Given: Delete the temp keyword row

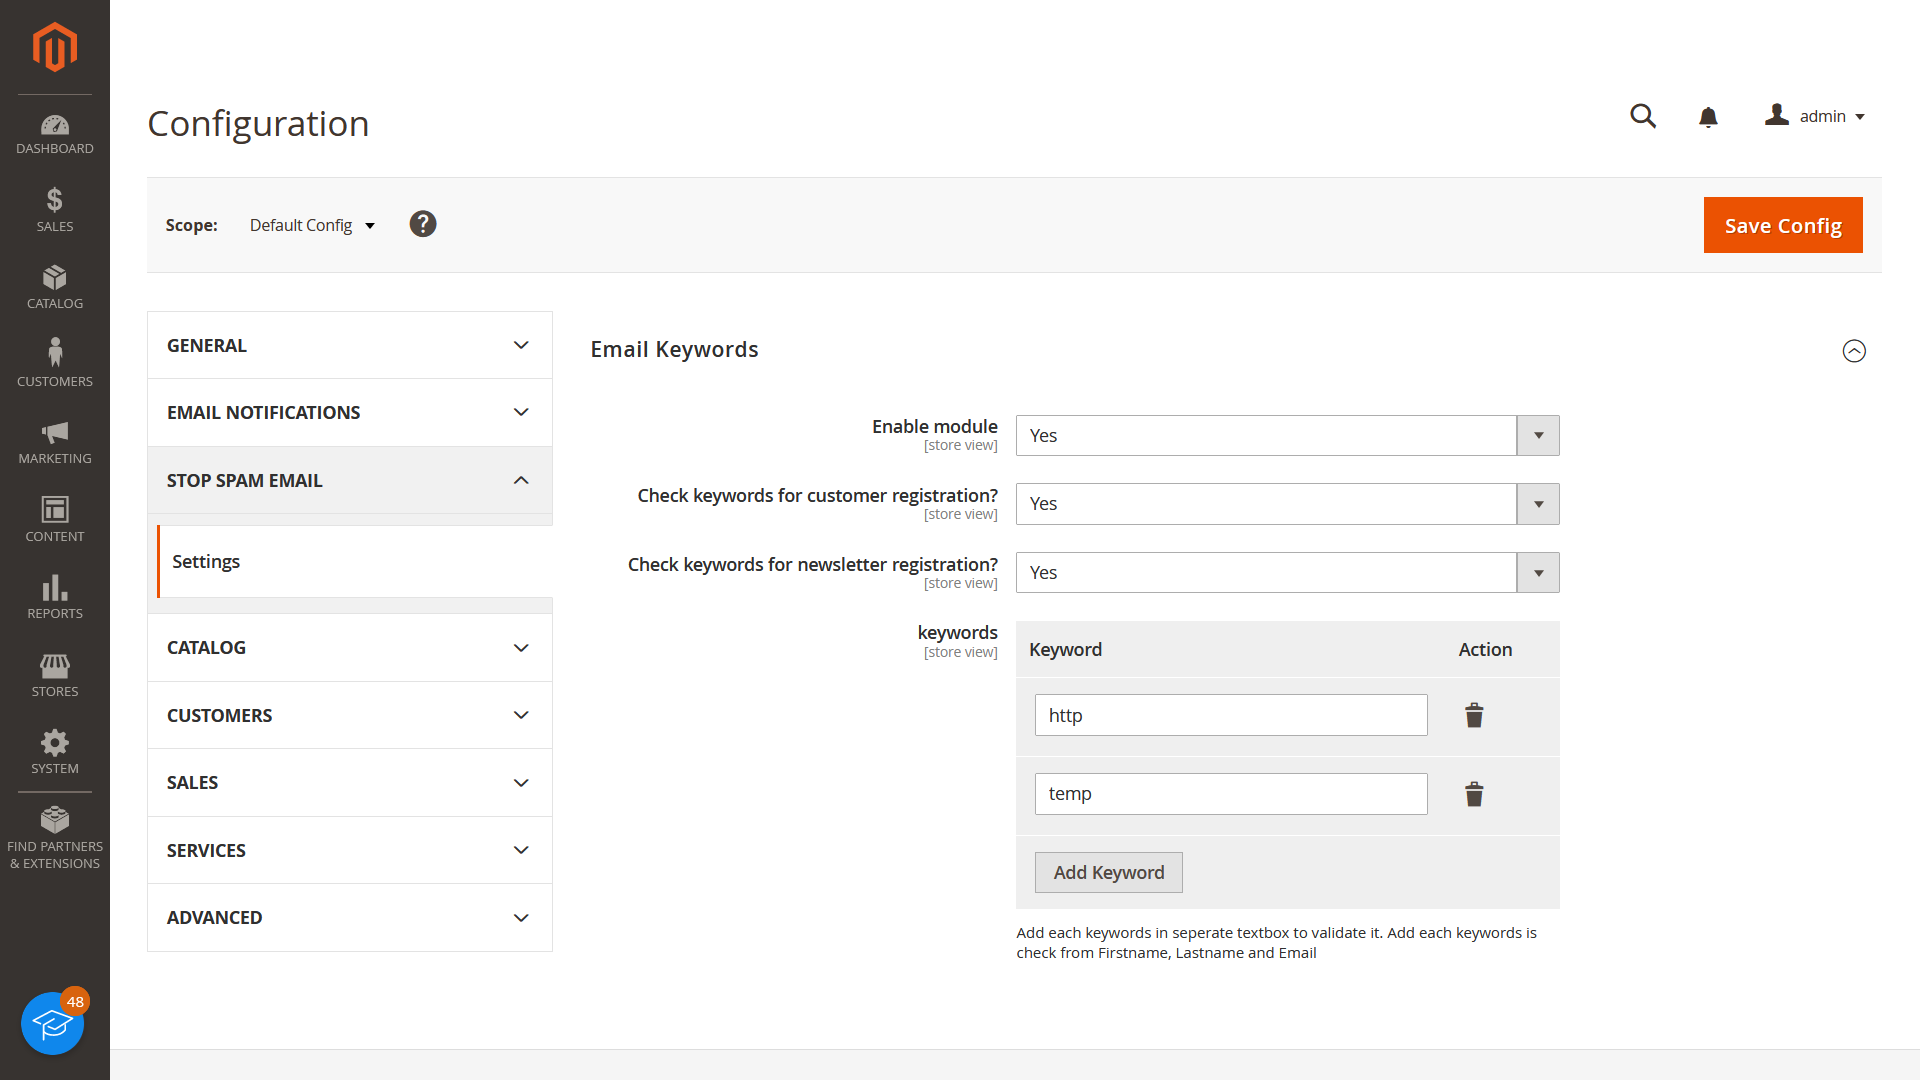Looking at the screenshot, I should [x=1474, y=794].
